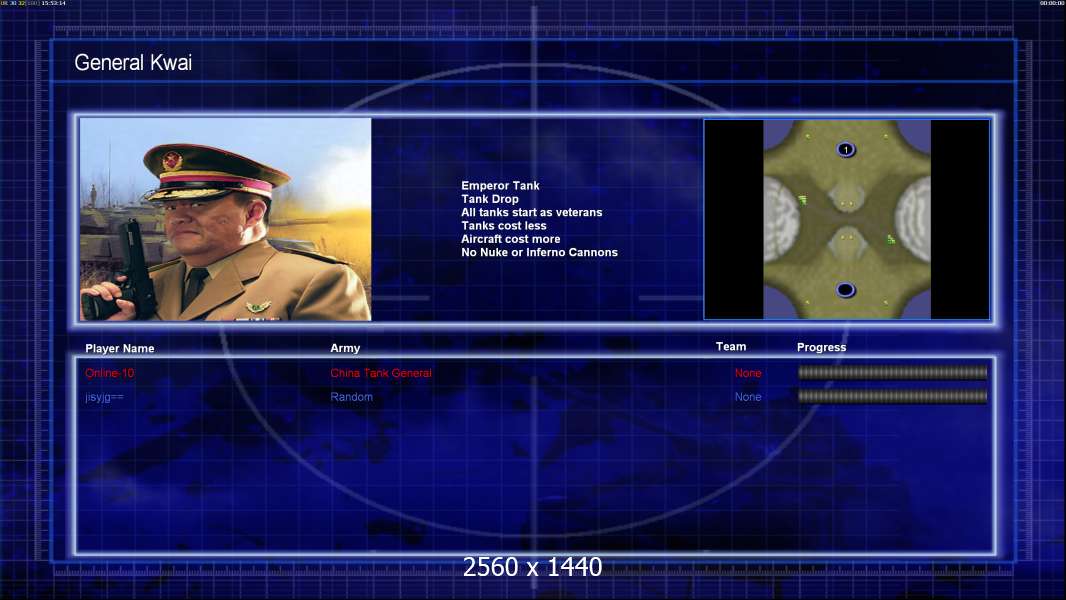Screen dimensions: 1066x600
Task: Select General Kwai portrait image
Action: [x=226, y=219]
